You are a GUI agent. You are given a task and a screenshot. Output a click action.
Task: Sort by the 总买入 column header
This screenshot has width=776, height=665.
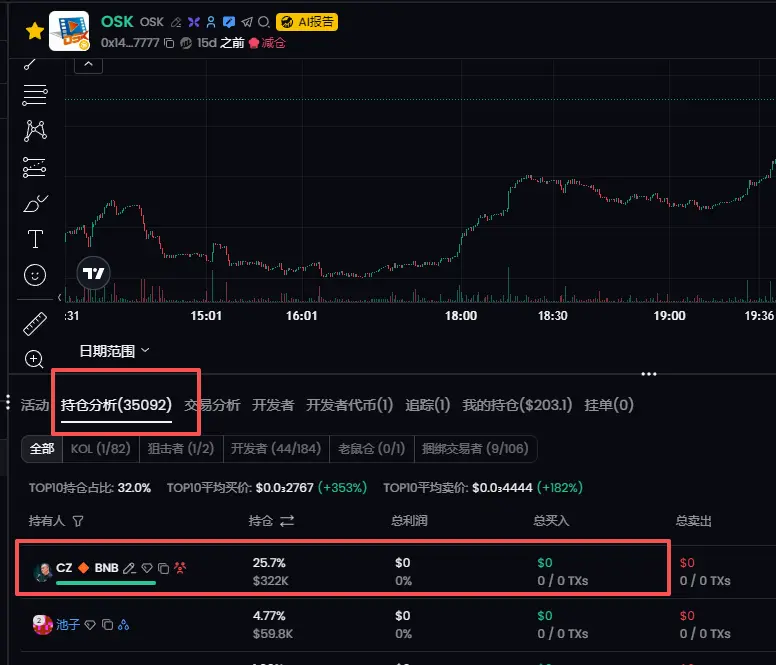point(551,521)
